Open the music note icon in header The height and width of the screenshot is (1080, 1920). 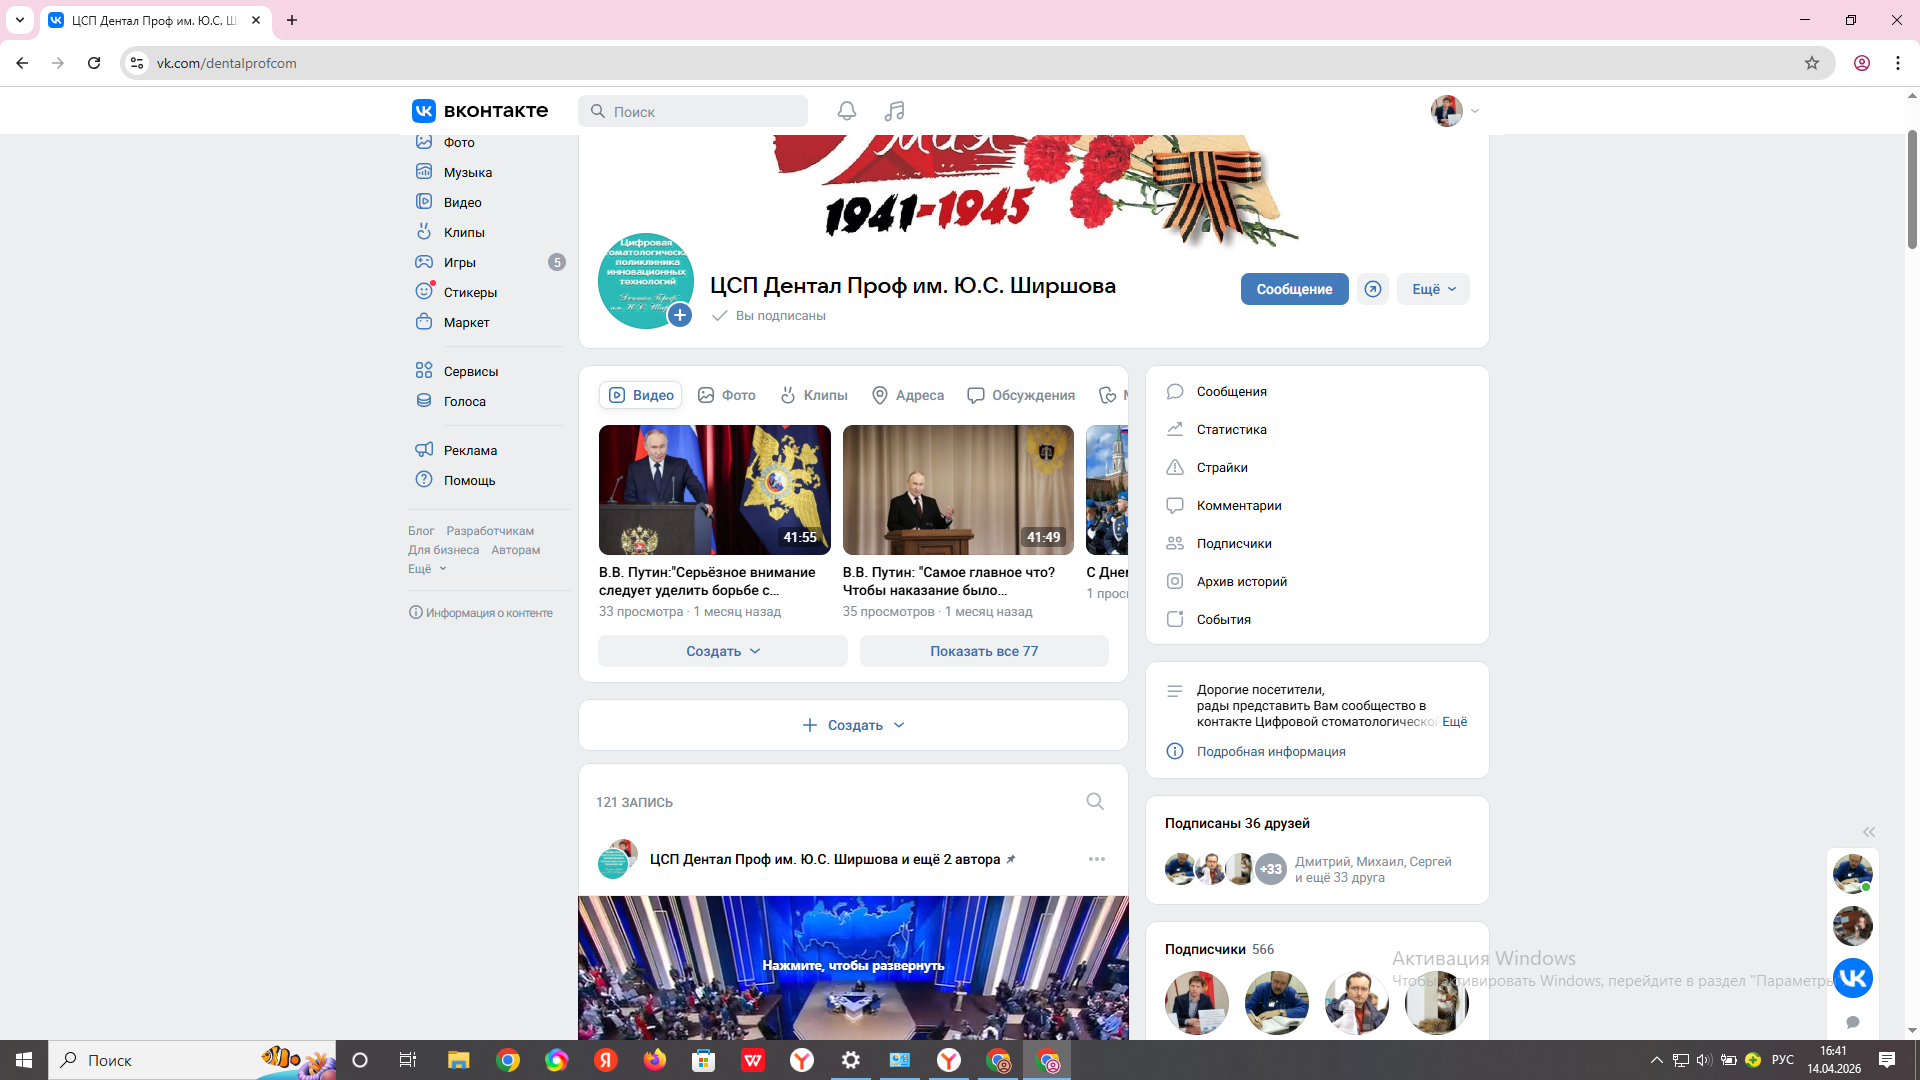tap(894, 111)
